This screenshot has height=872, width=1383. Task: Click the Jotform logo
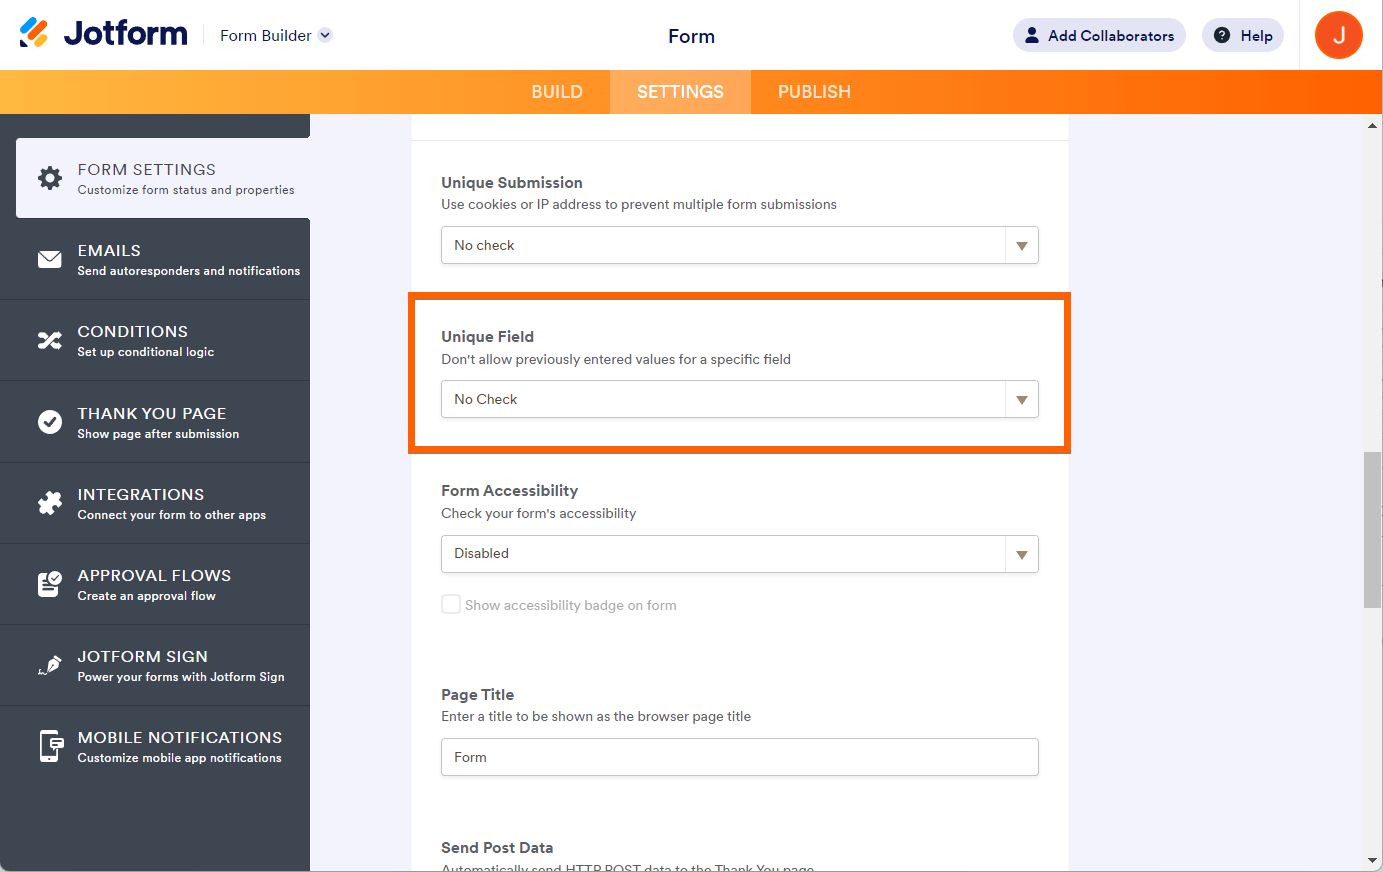pyautogui.click(x=104, y=34)
